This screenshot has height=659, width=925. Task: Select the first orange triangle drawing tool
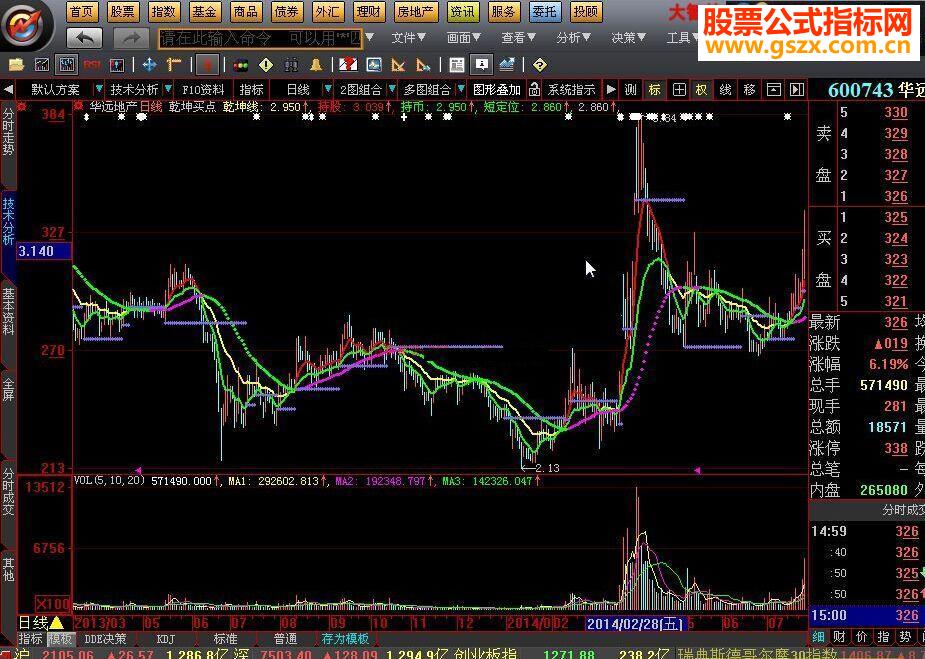(x=399, y=64)
